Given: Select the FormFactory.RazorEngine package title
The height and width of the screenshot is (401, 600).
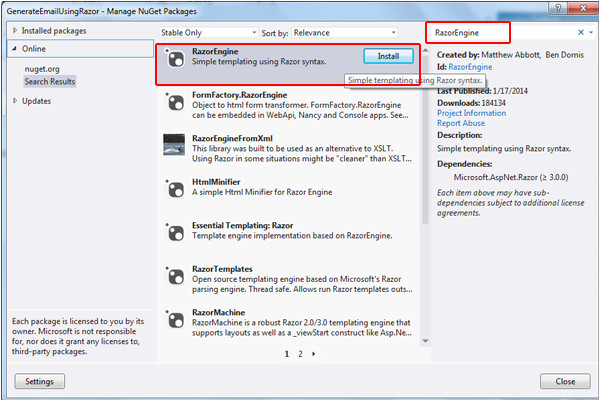Looking at the screenshot, I should [240, 95].
